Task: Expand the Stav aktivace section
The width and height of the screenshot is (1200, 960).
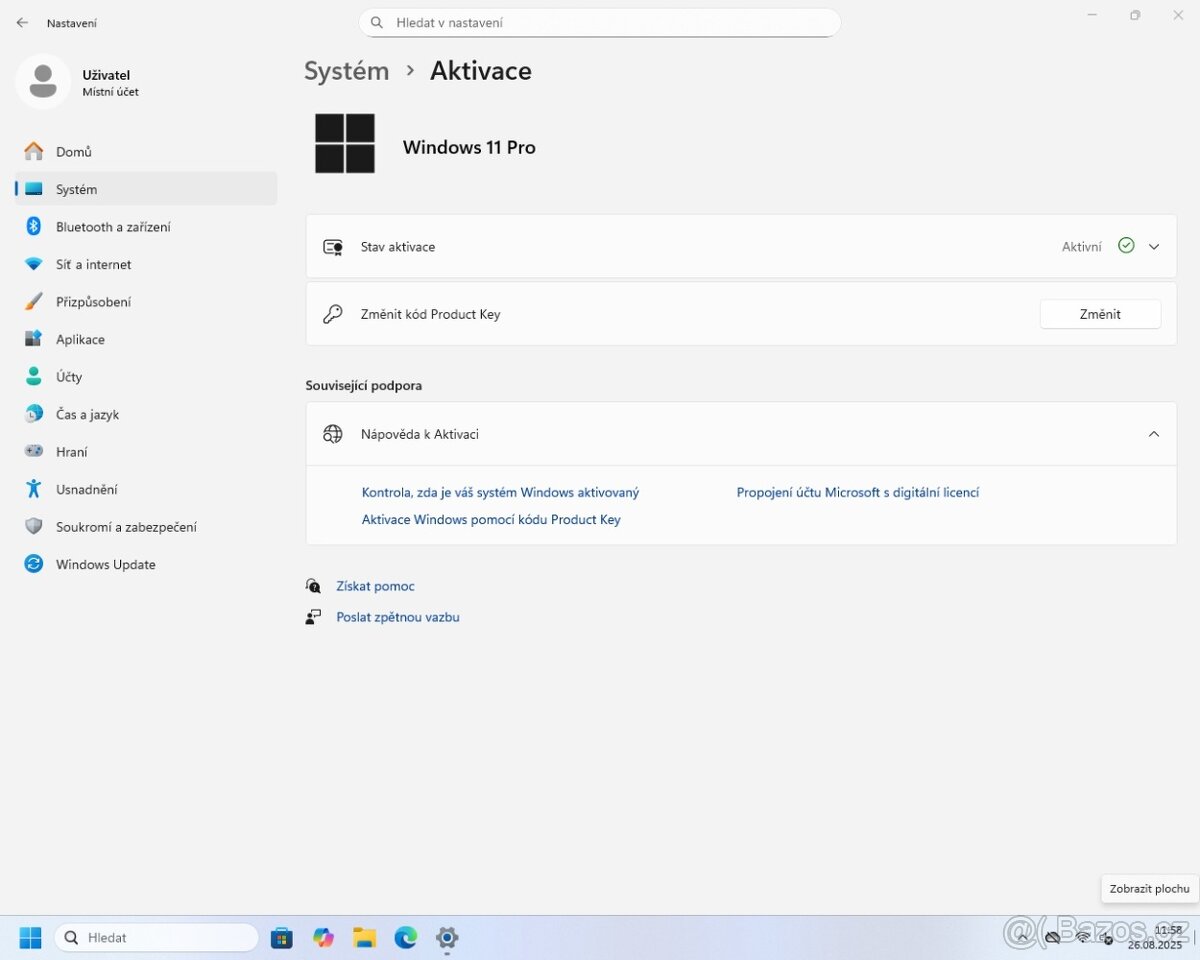Action: click(1154, 247)
